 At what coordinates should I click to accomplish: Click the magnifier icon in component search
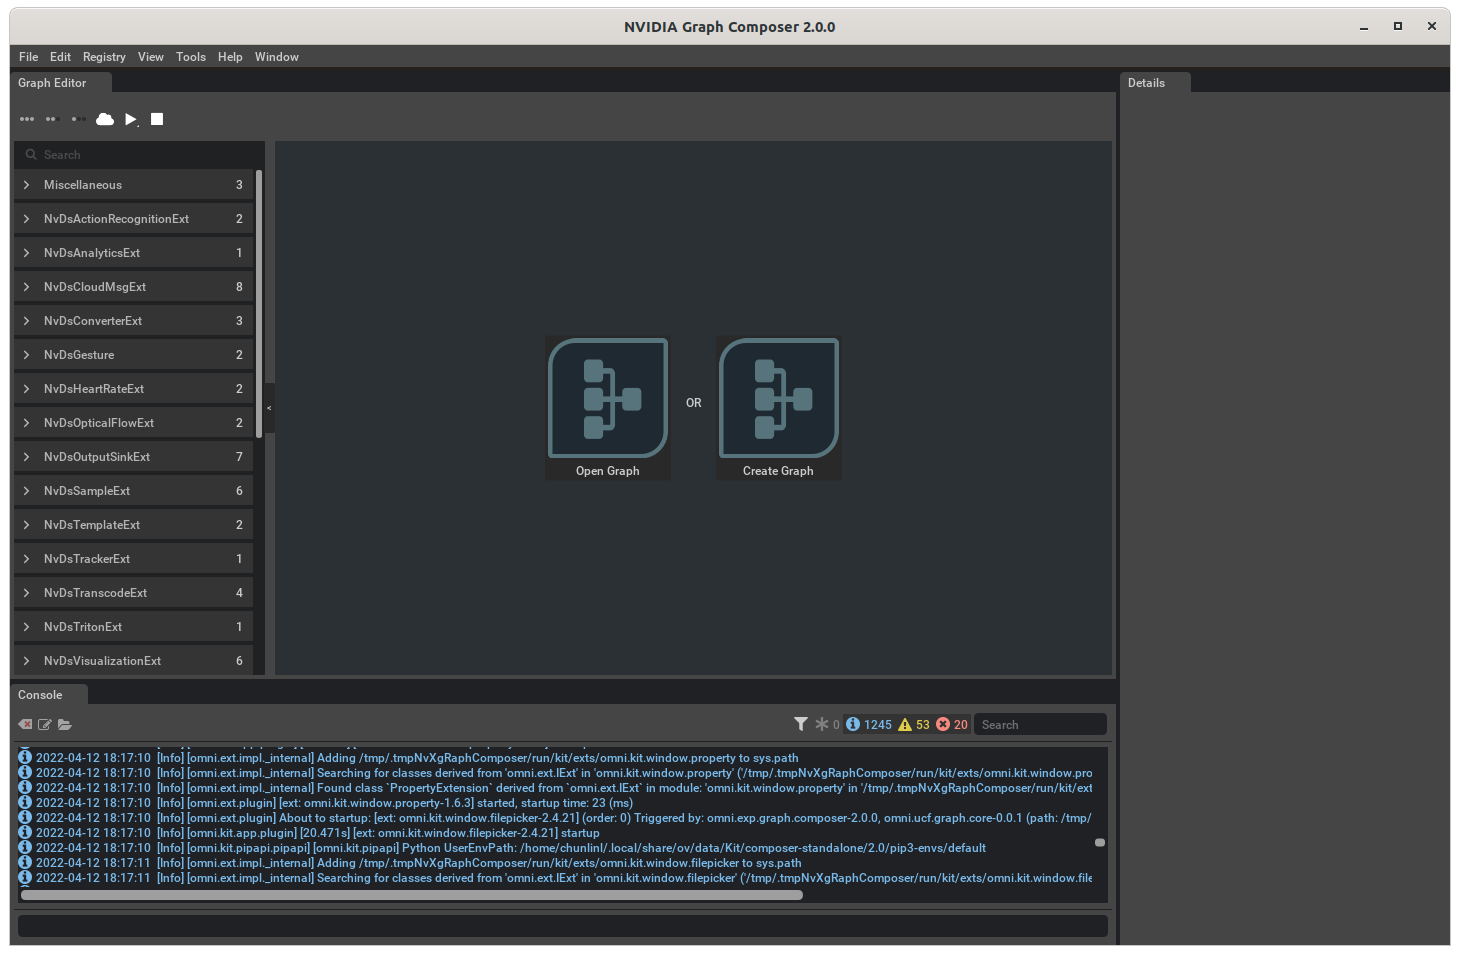click(31, 155)
